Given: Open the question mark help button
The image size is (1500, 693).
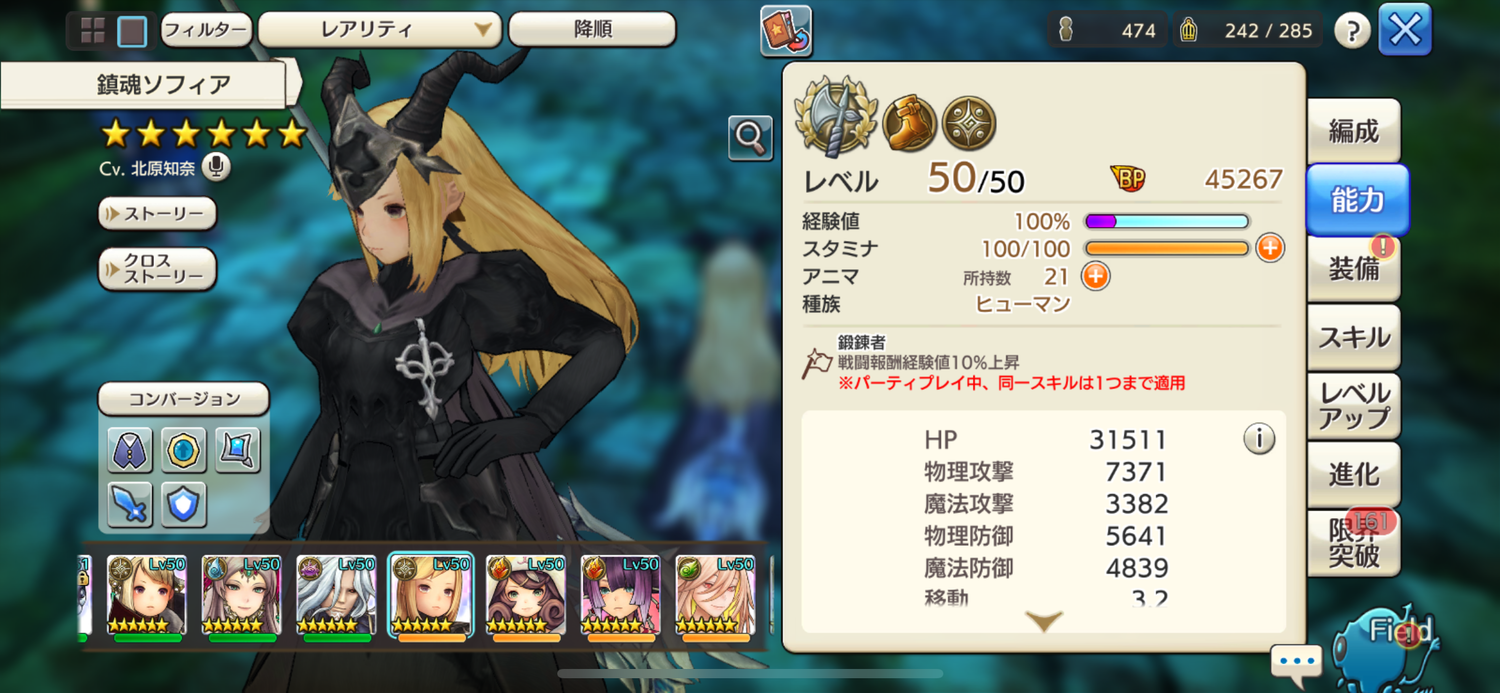Looking at the screenshot, I should pyautogui.click(x=1352, y=31).
